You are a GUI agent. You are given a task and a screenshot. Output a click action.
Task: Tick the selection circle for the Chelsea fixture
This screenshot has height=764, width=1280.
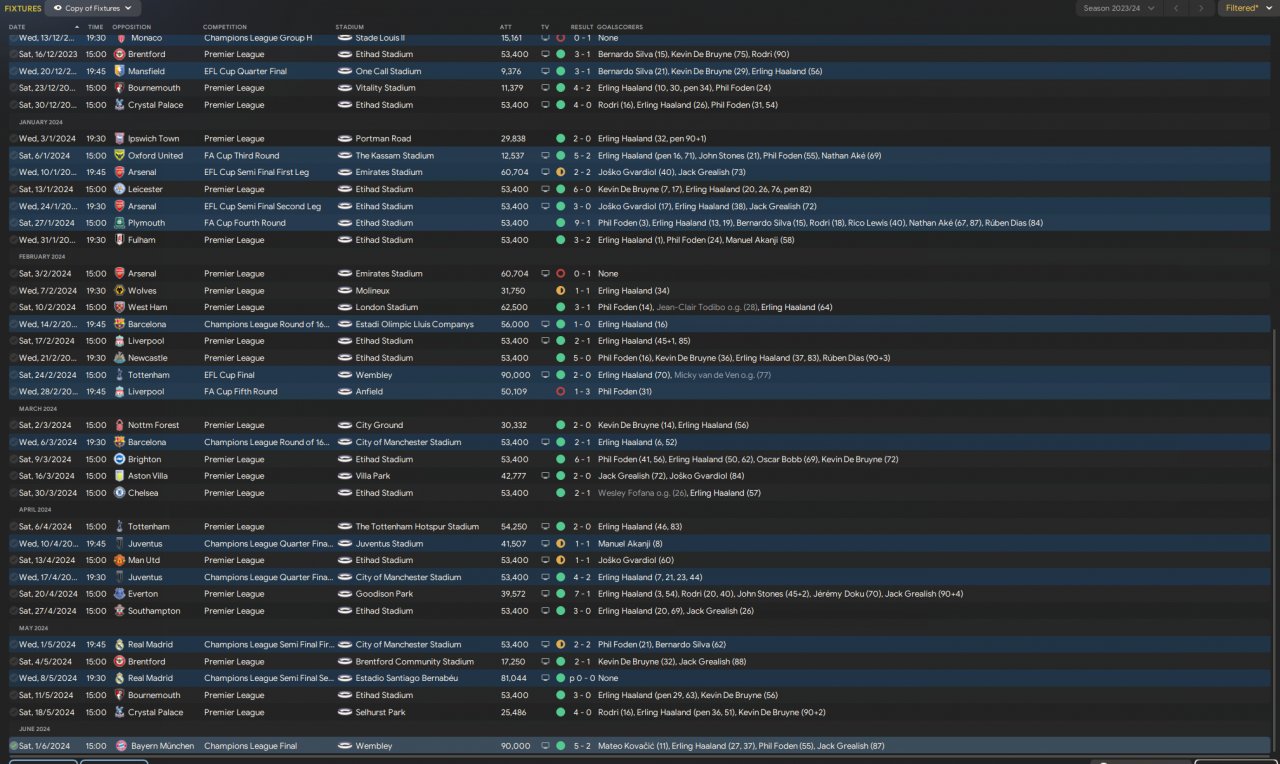[x=14, y=493]
